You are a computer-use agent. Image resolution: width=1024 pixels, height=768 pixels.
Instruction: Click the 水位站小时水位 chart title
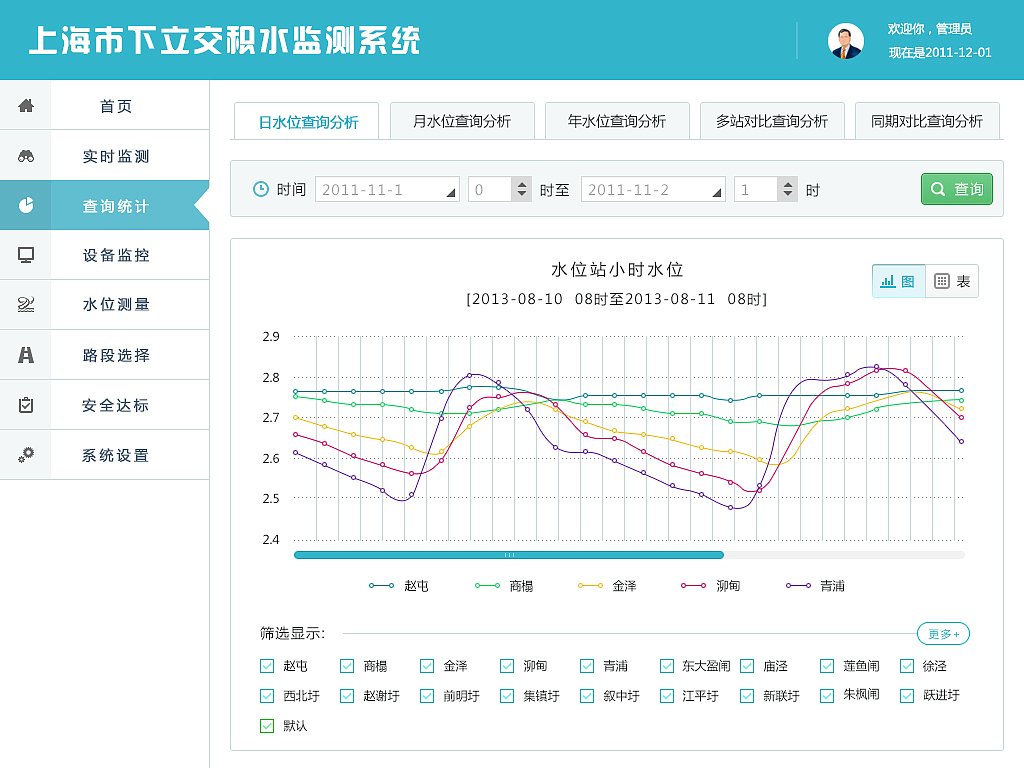coord(617,270)
